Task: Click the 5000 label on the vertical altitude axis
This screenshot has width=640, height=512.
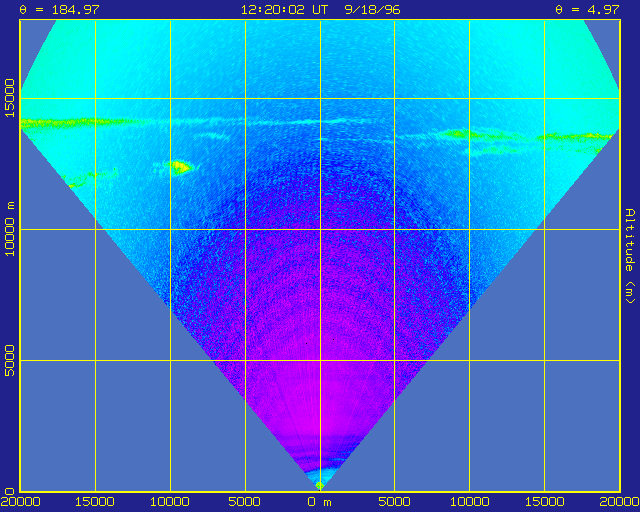Action: point(9,361)
